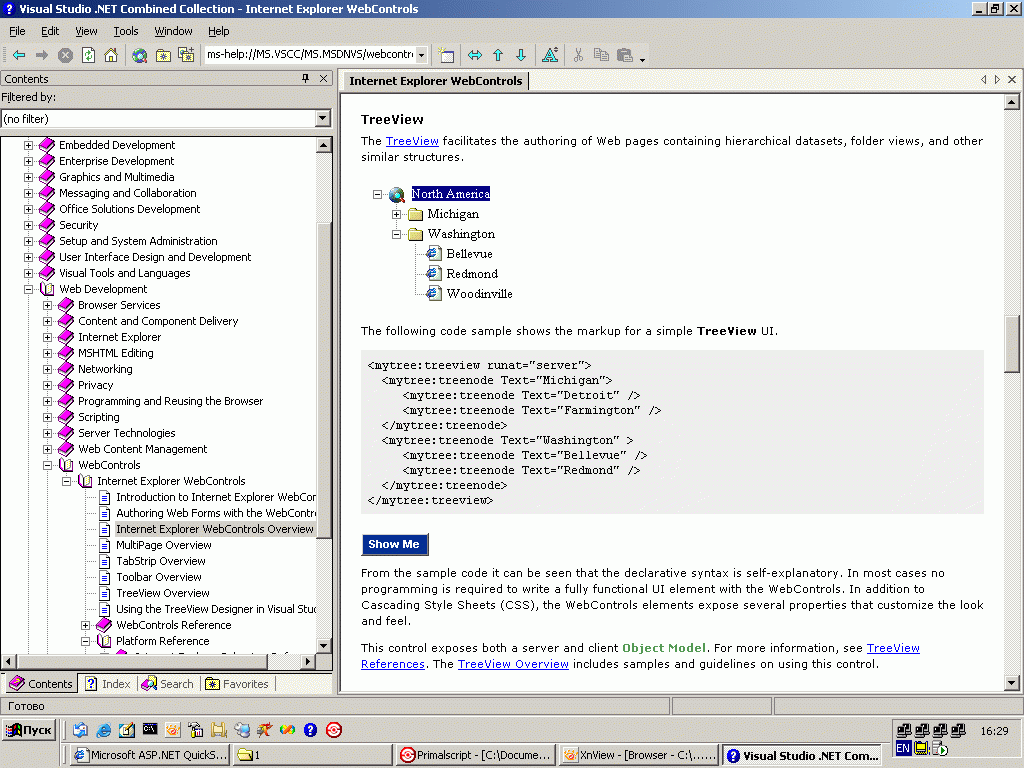The width and height of the screenshot is (1024, 768).
Task: Click the Cut scissors icon
Action: 578,56
